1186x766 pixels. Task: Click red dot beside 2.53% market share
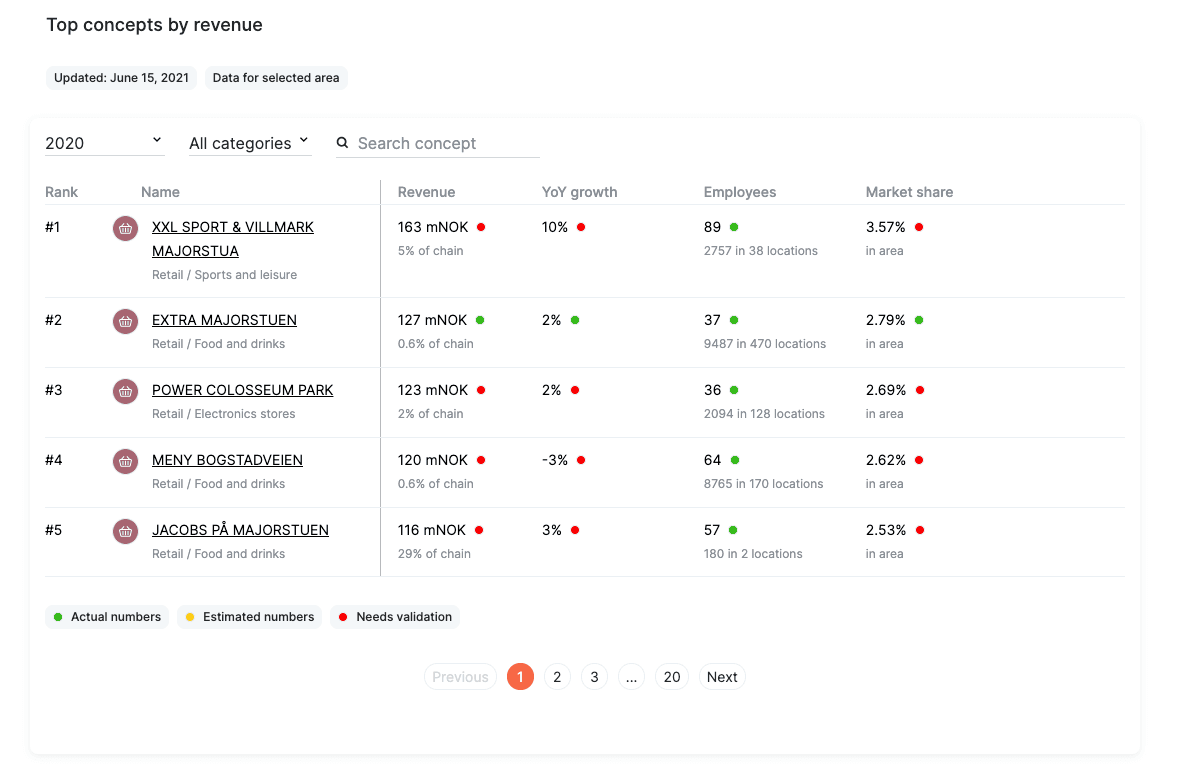coord(920,530)
